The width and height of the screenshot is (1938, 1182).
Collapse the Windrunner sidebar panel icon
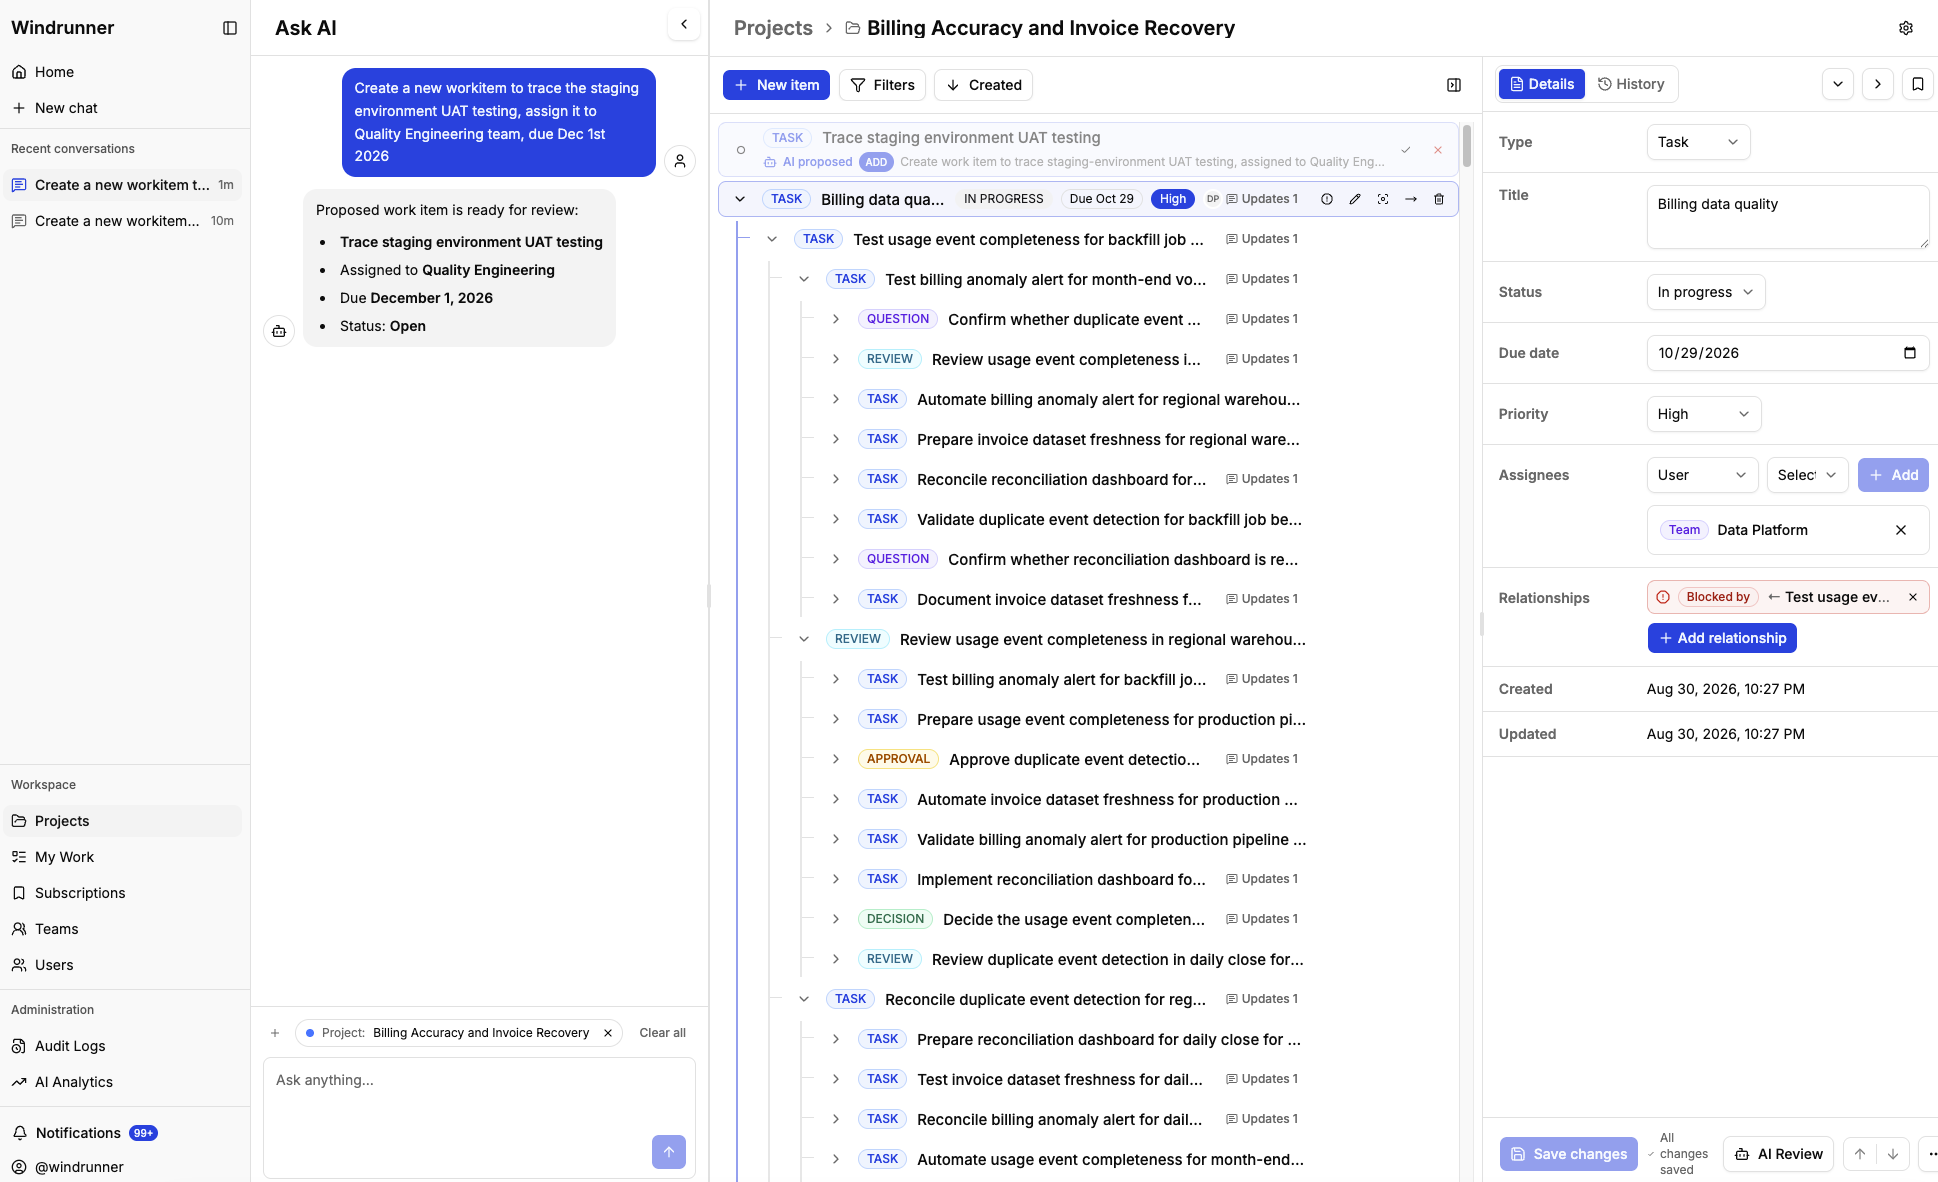point(230,28)
